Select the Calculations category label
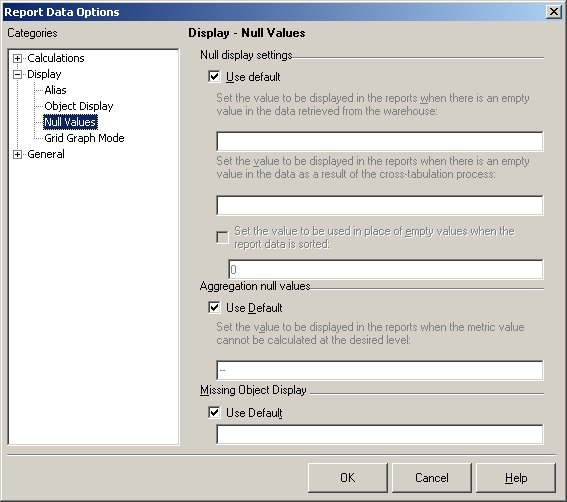Image resolution: width=567 pixels, height=502 pixels. point(56,58)
